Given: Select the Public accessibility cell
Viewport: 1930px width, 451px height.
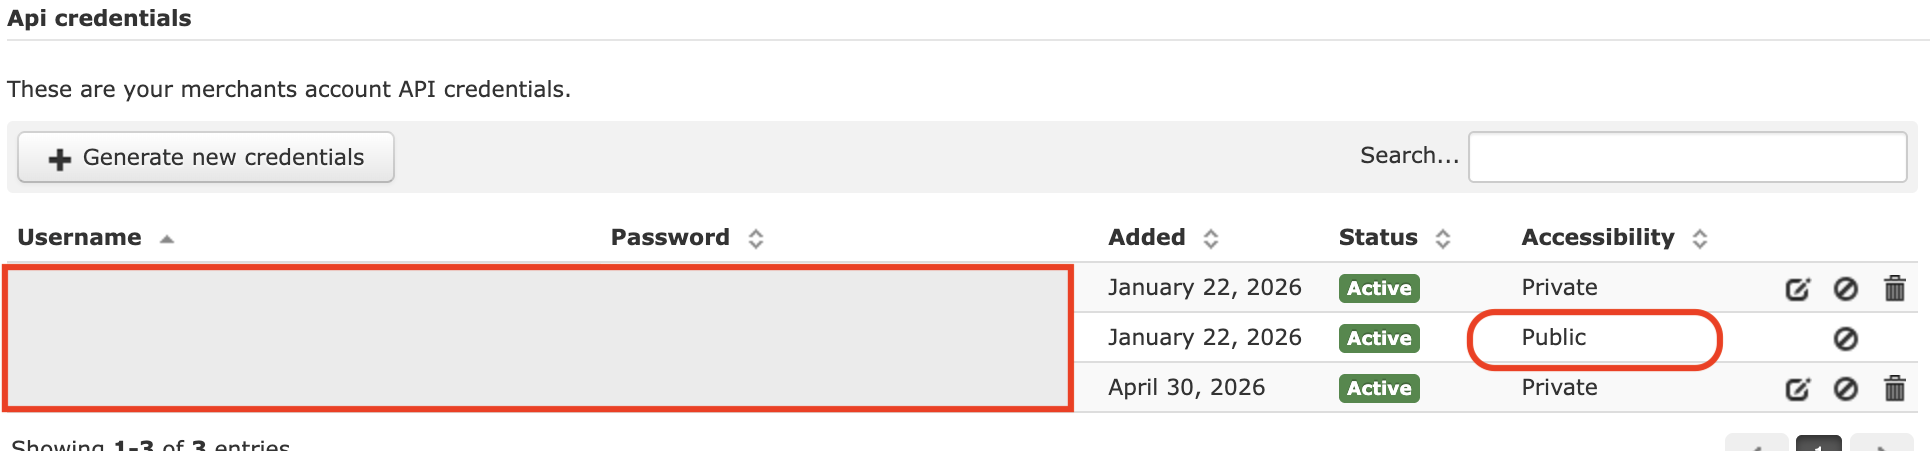Looking at the screenshot, I should pos(1553,337).
